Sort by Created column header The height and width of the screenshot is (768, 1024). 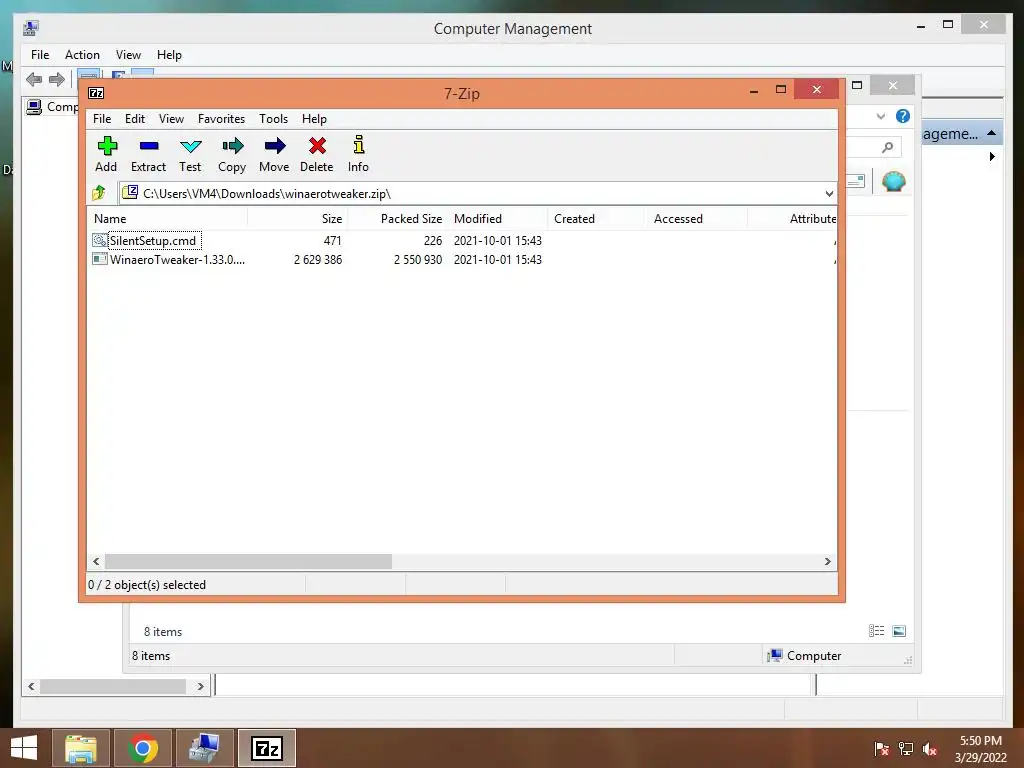coord(598,219)
